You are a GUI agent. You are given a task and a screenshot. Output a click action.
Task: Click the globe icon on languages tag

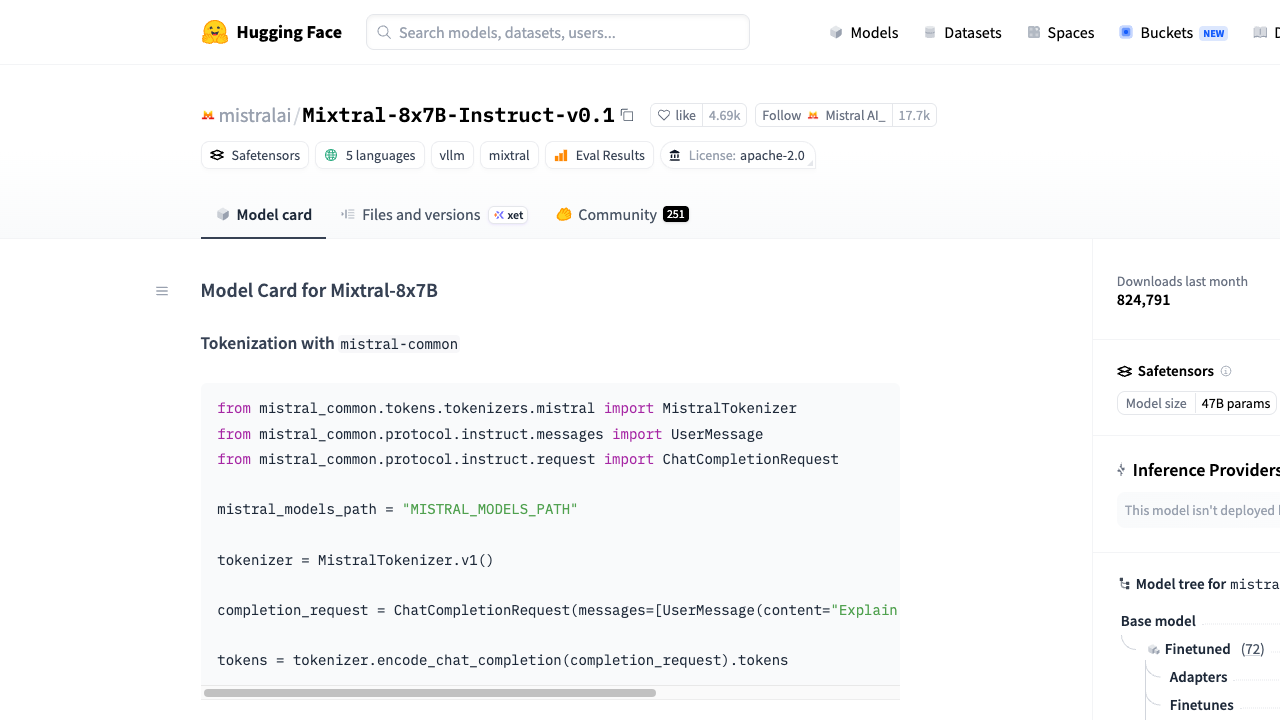(331, 155)
